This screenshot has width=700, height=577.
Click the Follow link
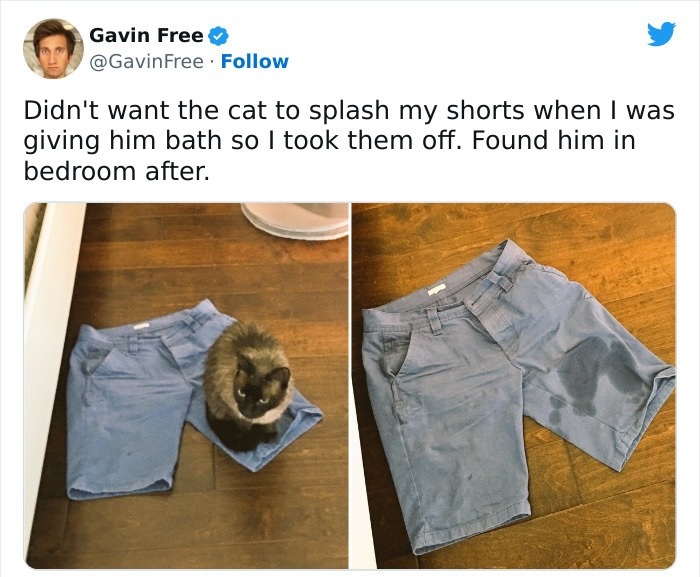254,62
